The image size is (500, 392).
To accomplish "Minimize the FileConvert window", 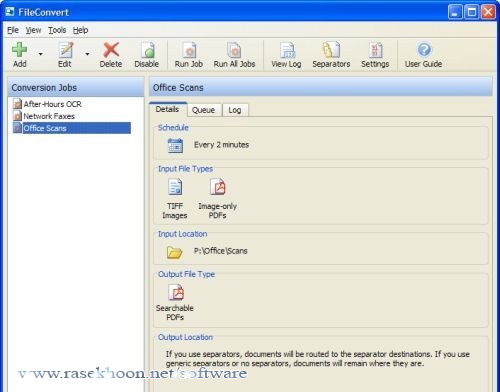I will click(455, 12).
